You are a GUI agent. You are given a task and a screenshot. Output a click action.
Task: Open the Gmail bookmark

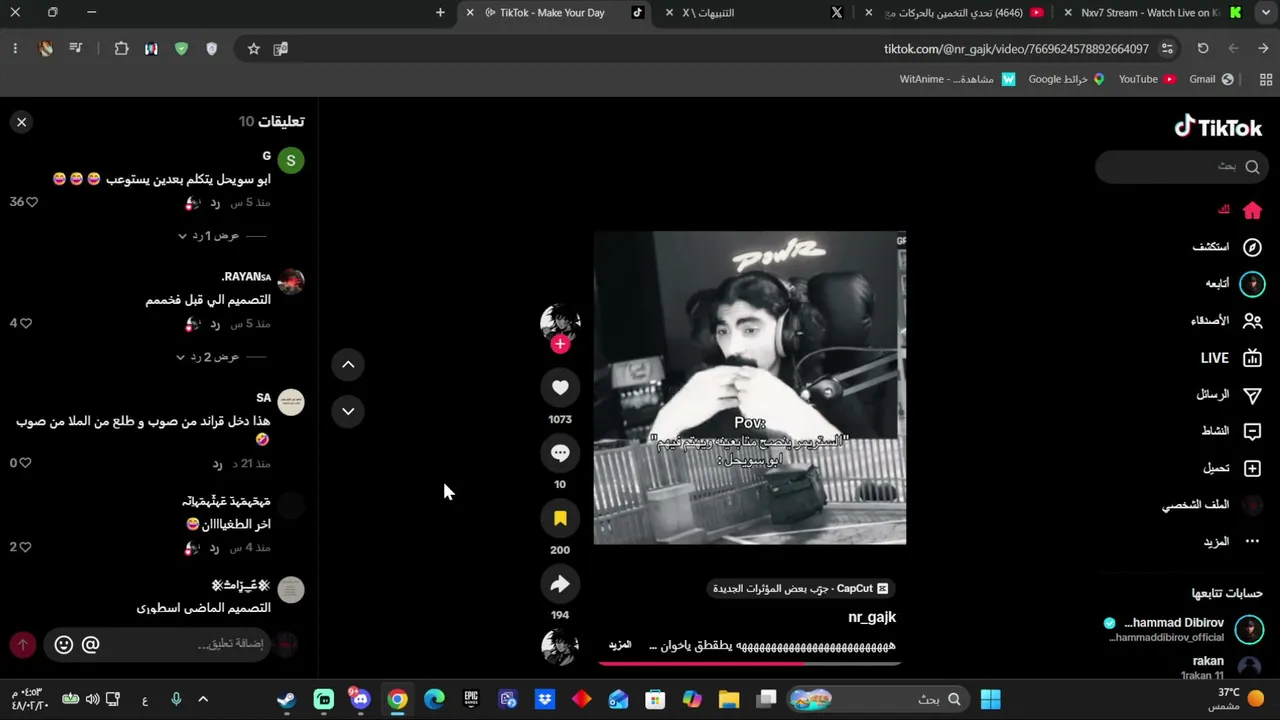tap(1211, 79)
